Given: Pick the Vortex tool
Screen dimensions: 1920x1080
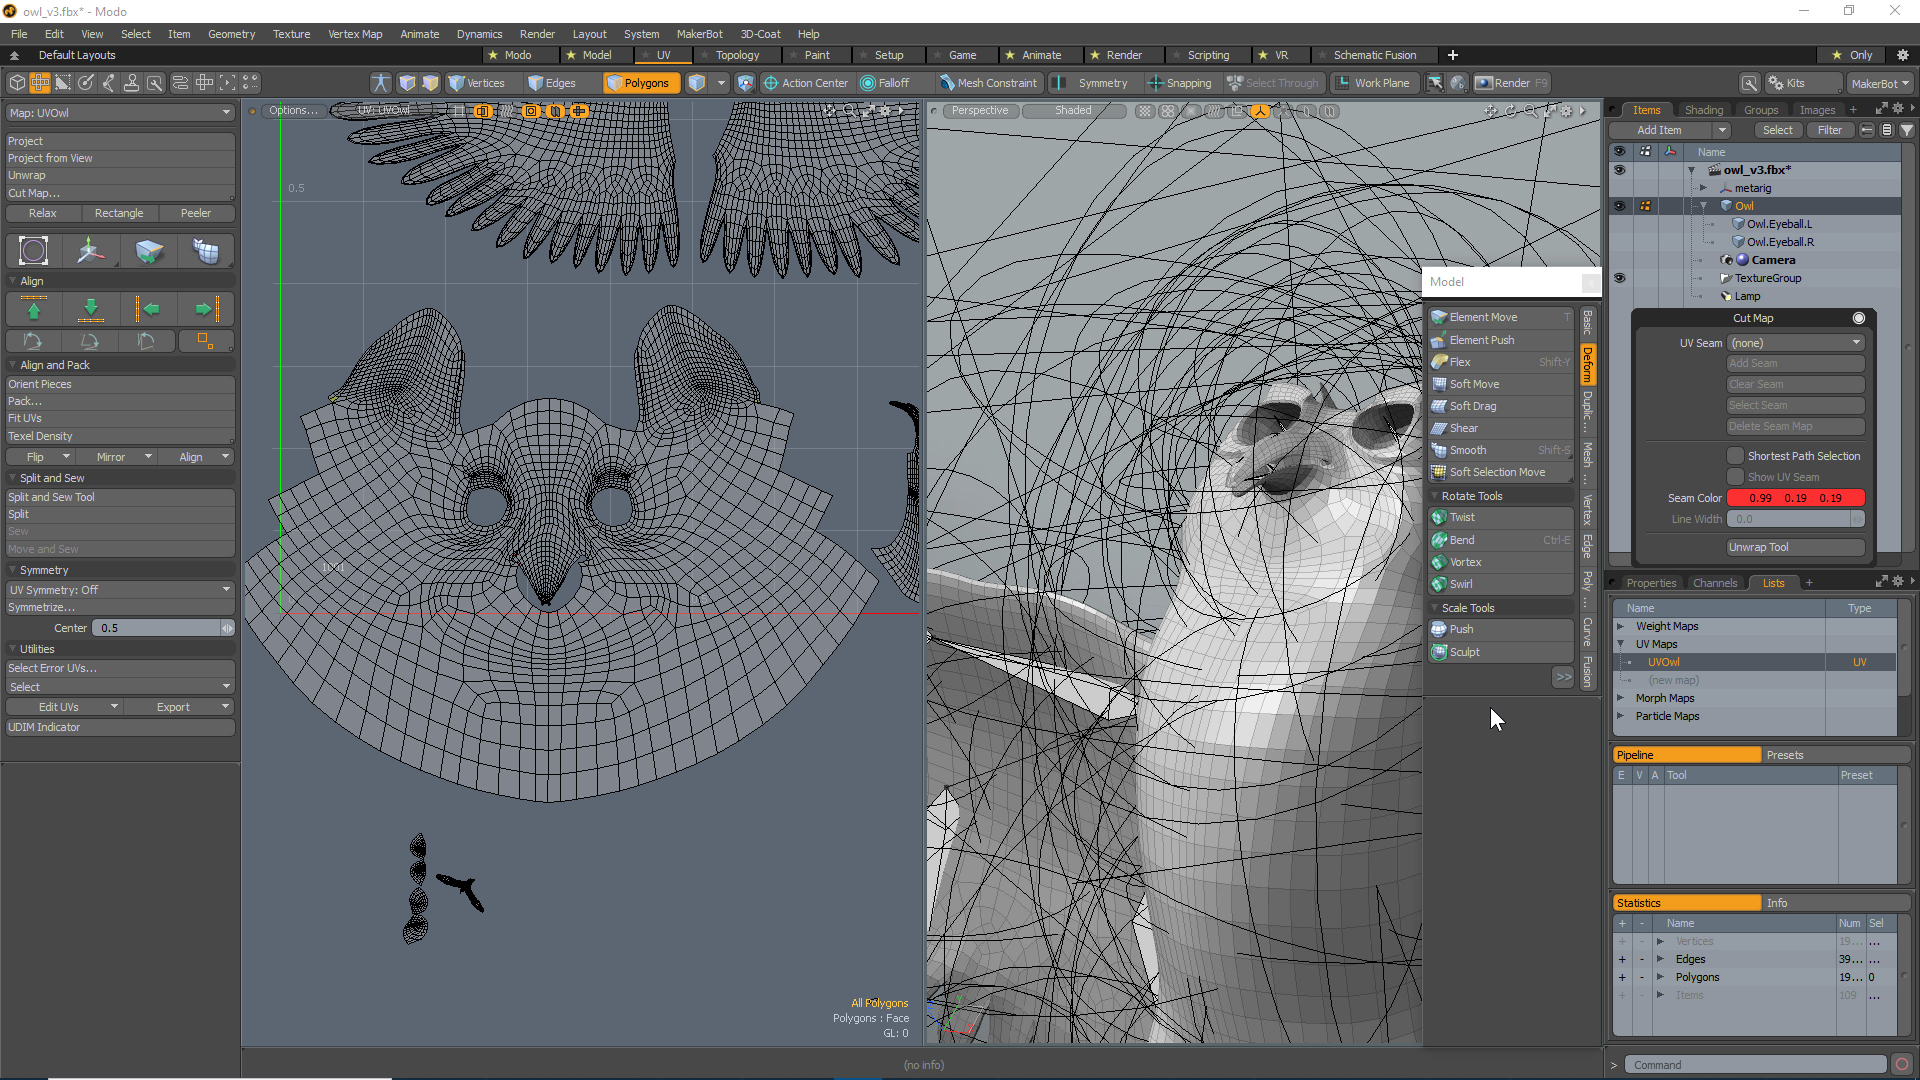Looking at the screenshot, I should (x=1501, y=562).
